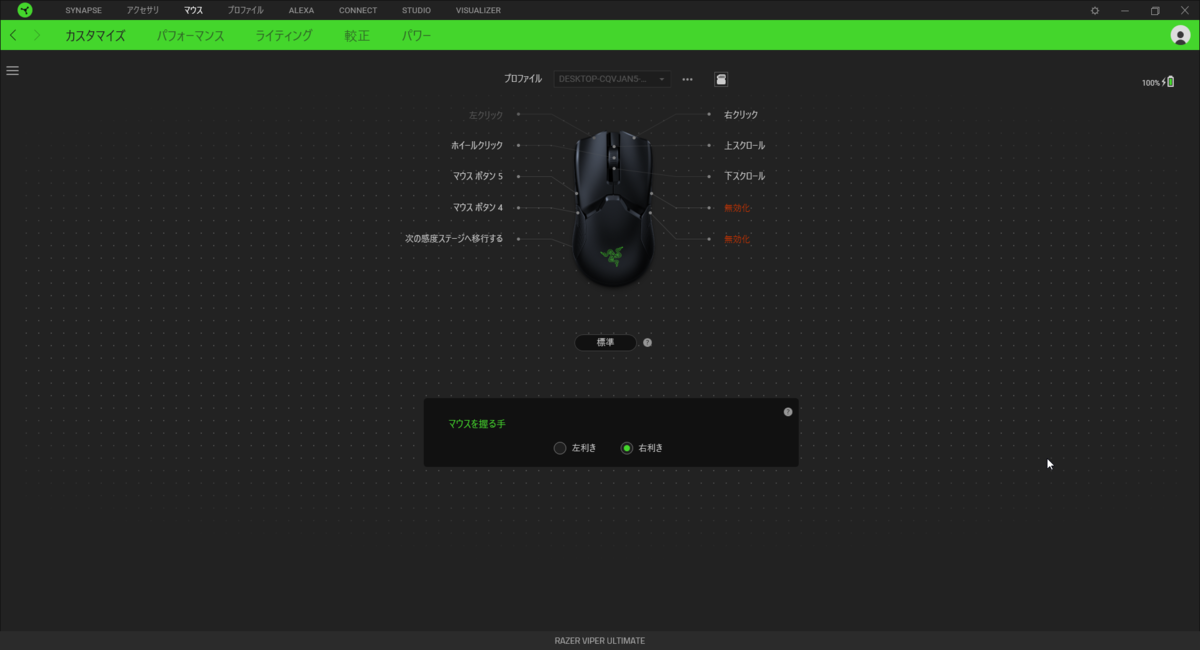The height and width of the screenshot is (650, 1200).
Task: Click the マウス ボタン 5 assignment
Action: (478, 176)
